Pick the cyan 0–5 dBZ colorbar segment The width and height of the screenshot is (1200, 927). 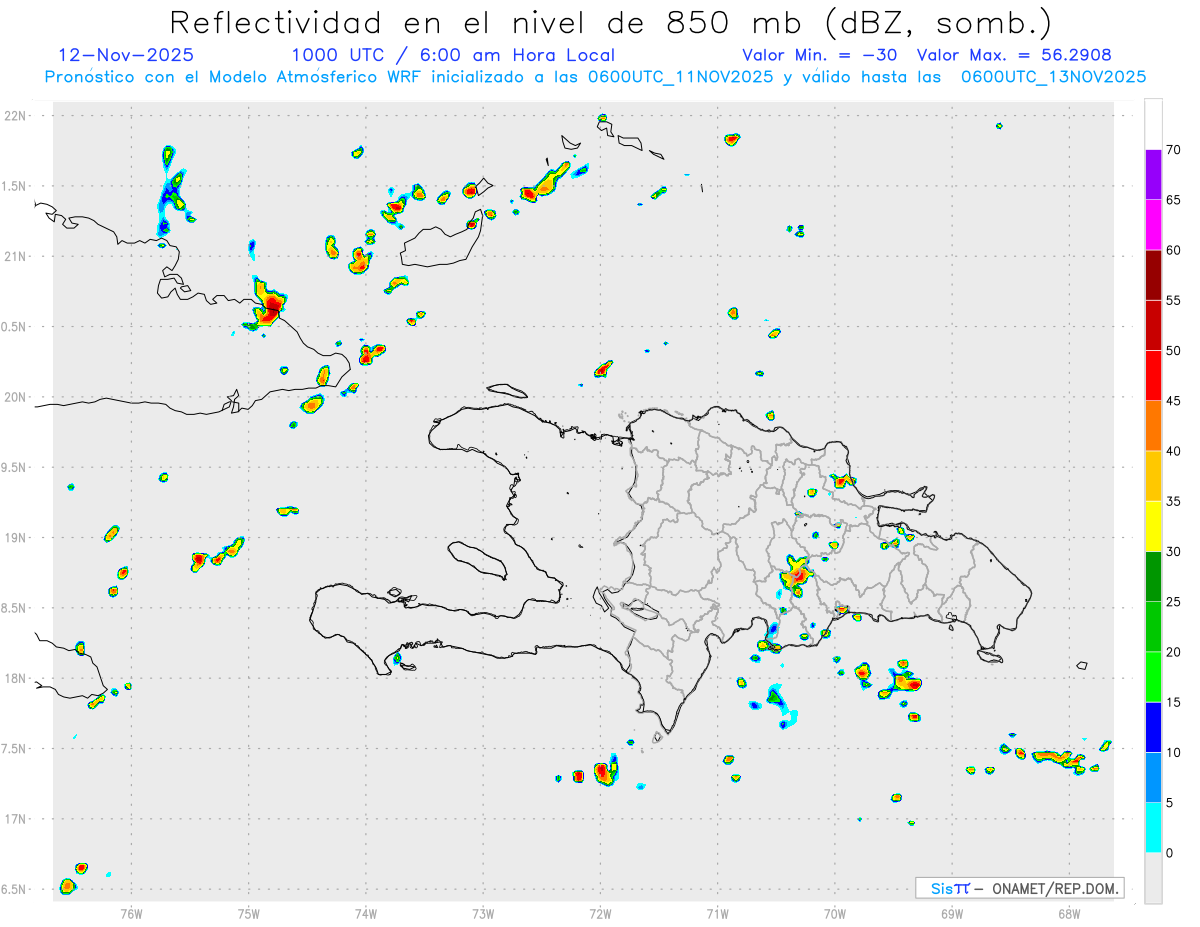coord(1153,828)
